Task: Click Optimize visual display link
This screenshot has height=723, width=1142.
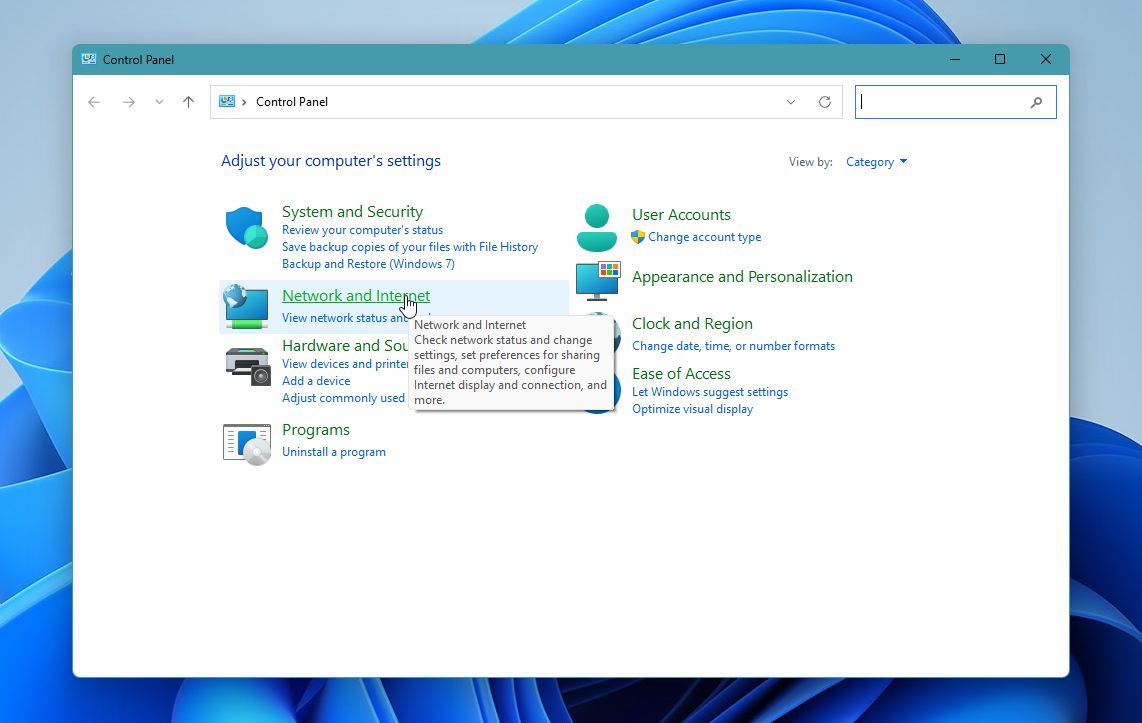Action: (693, 409)
